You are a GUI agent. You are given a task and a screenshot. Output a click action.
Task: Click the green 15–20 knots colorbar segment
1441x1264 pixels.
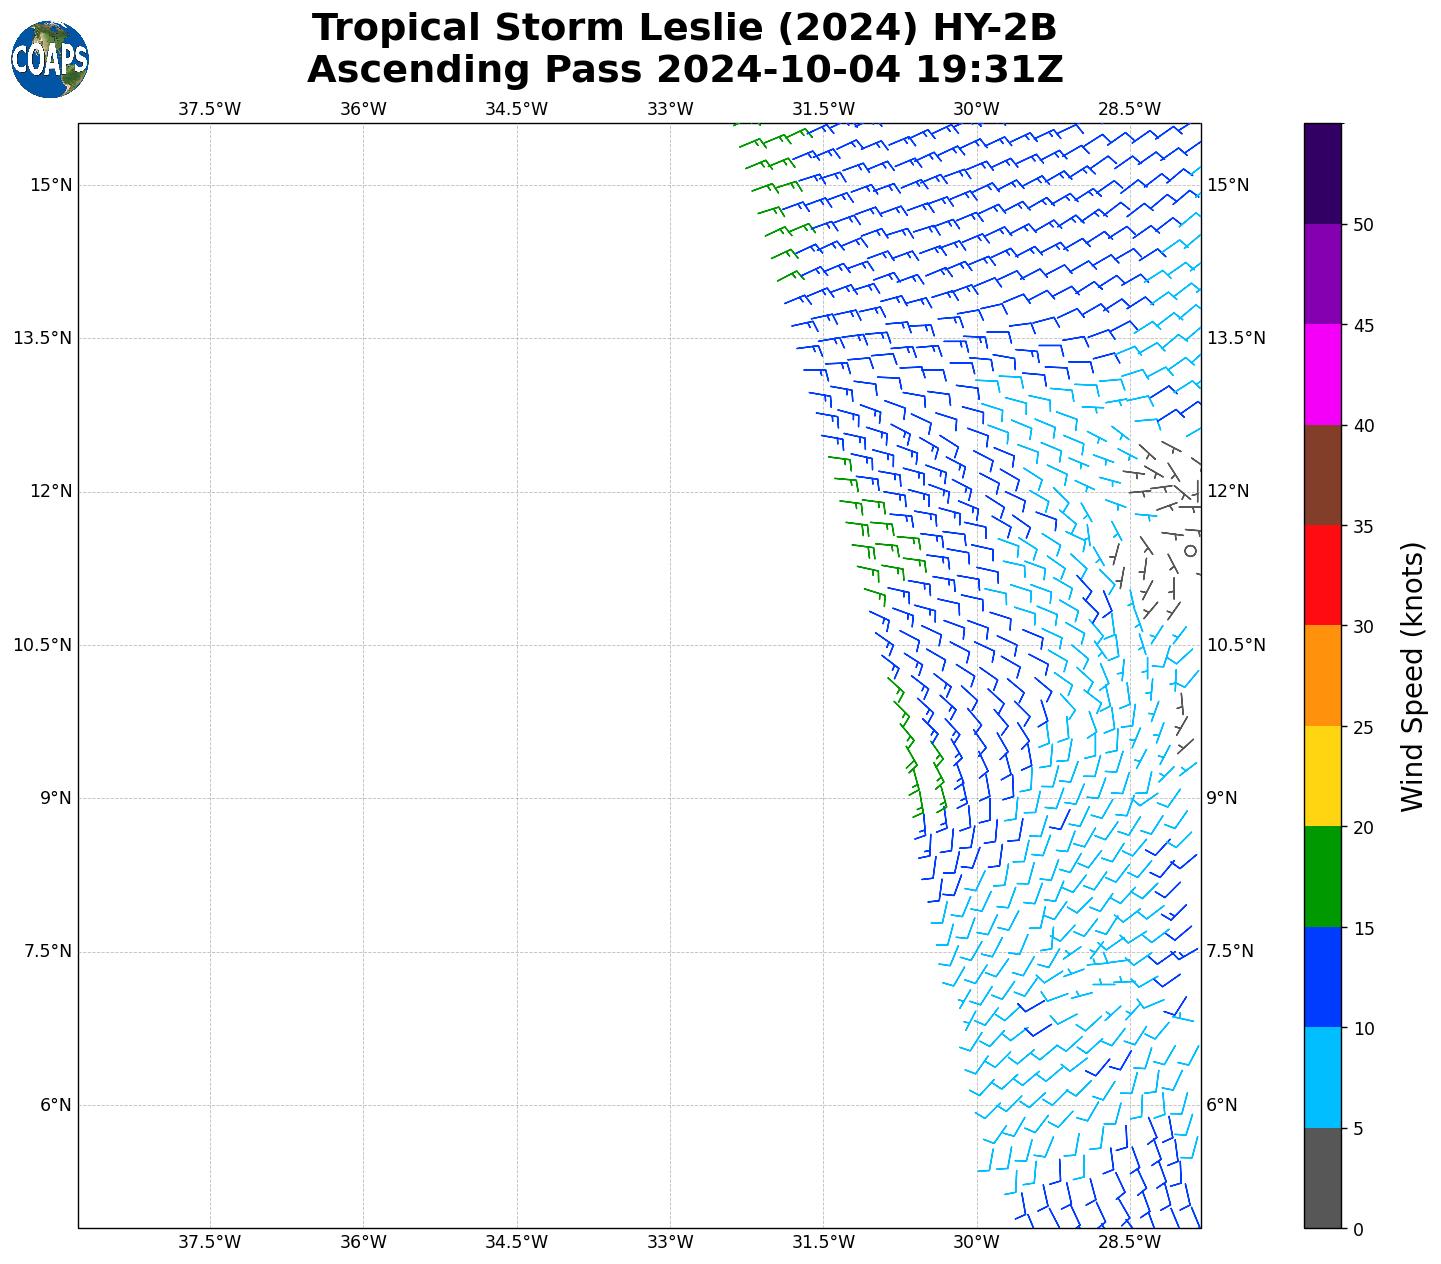(1322, 876)
